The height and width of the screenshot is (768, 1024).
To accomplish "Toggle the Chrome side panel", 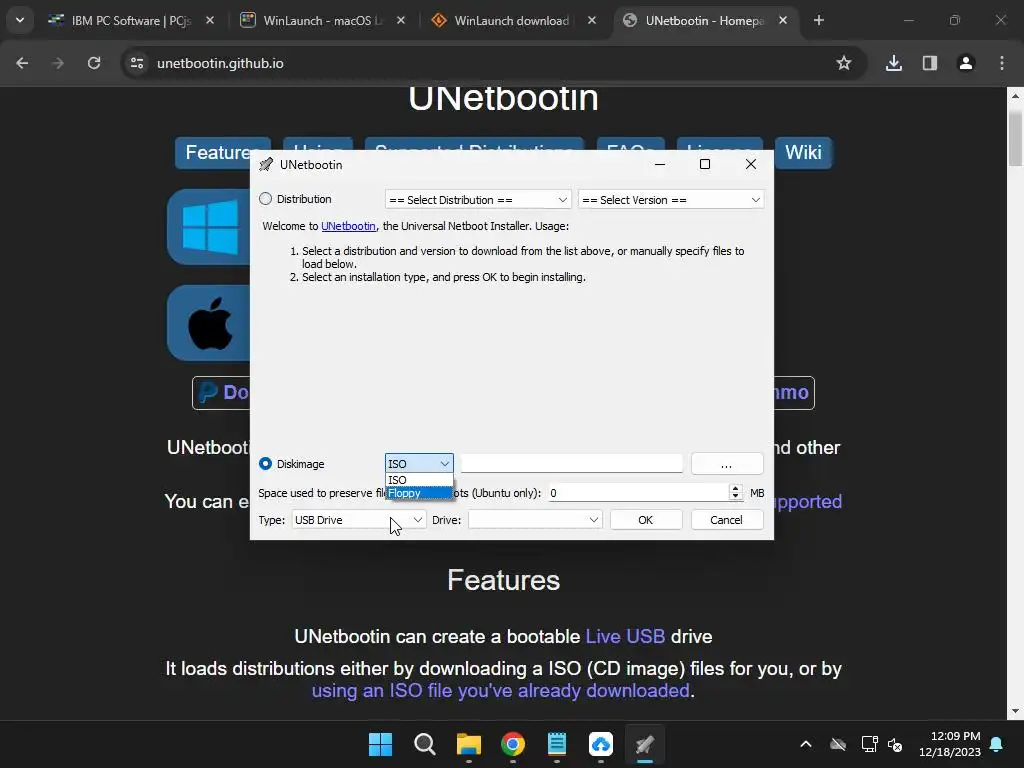I will 930,63.
